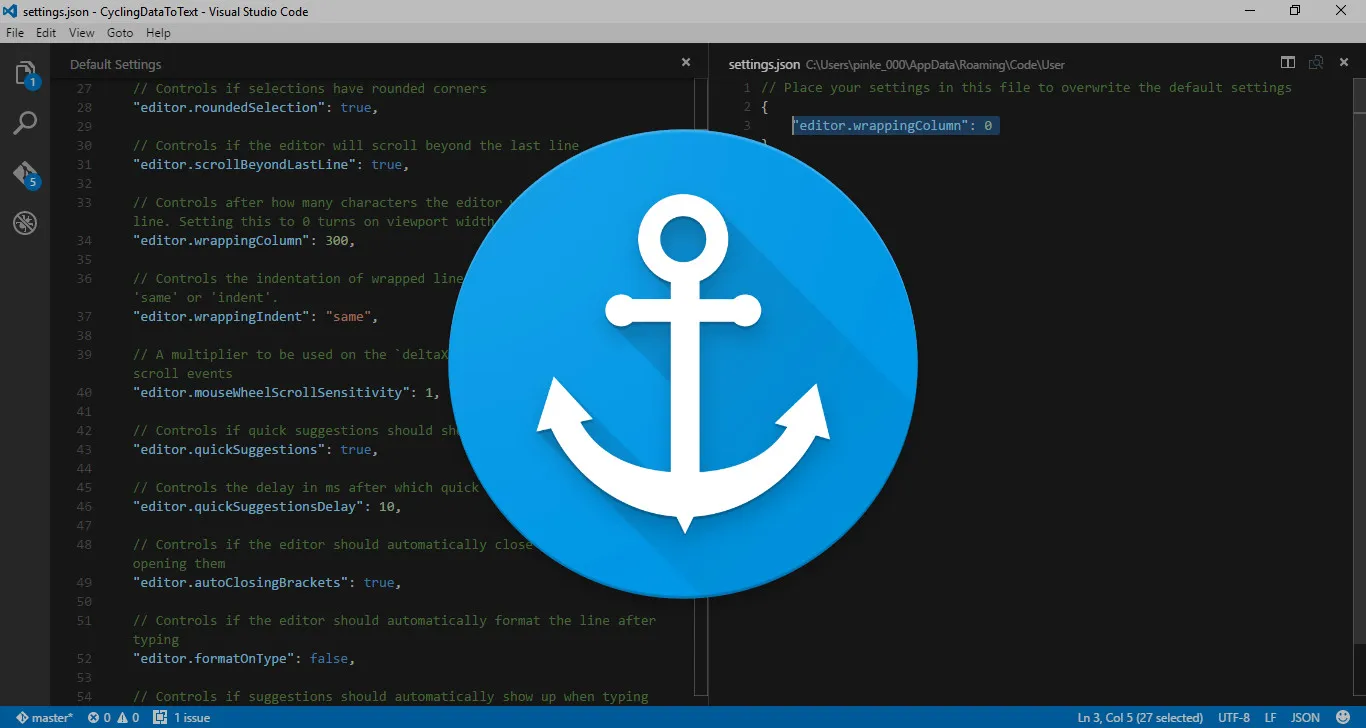The width and height of the screenshot is (1366, 728).
Task: Click line number 34 in Default Settings gutter
Action: (84, 240)
